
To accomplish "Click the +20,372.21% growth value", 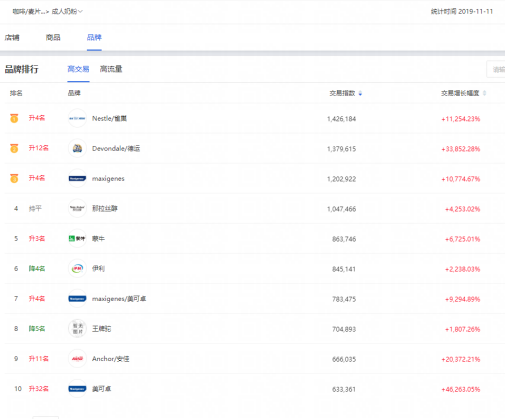I will tap(461, 359).
